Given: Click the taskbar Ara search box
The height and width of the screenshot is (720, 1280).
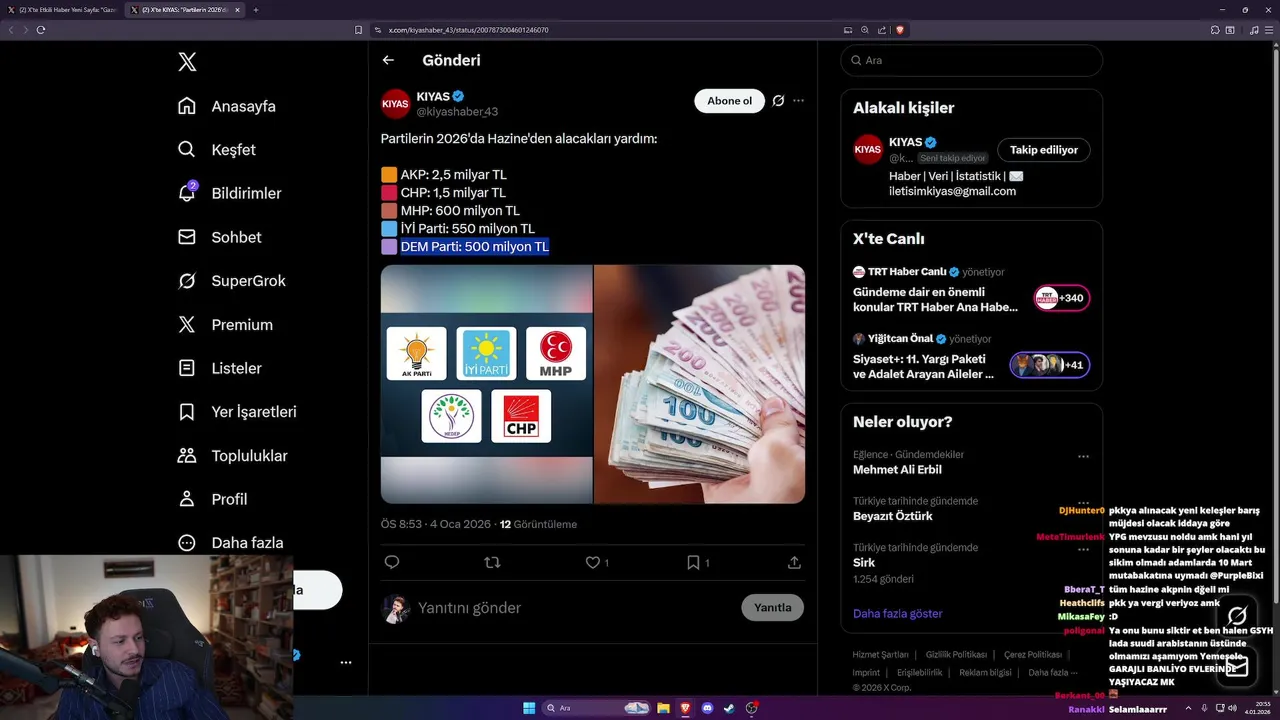Looking at the screenshot, I should (x=597, y=708).
